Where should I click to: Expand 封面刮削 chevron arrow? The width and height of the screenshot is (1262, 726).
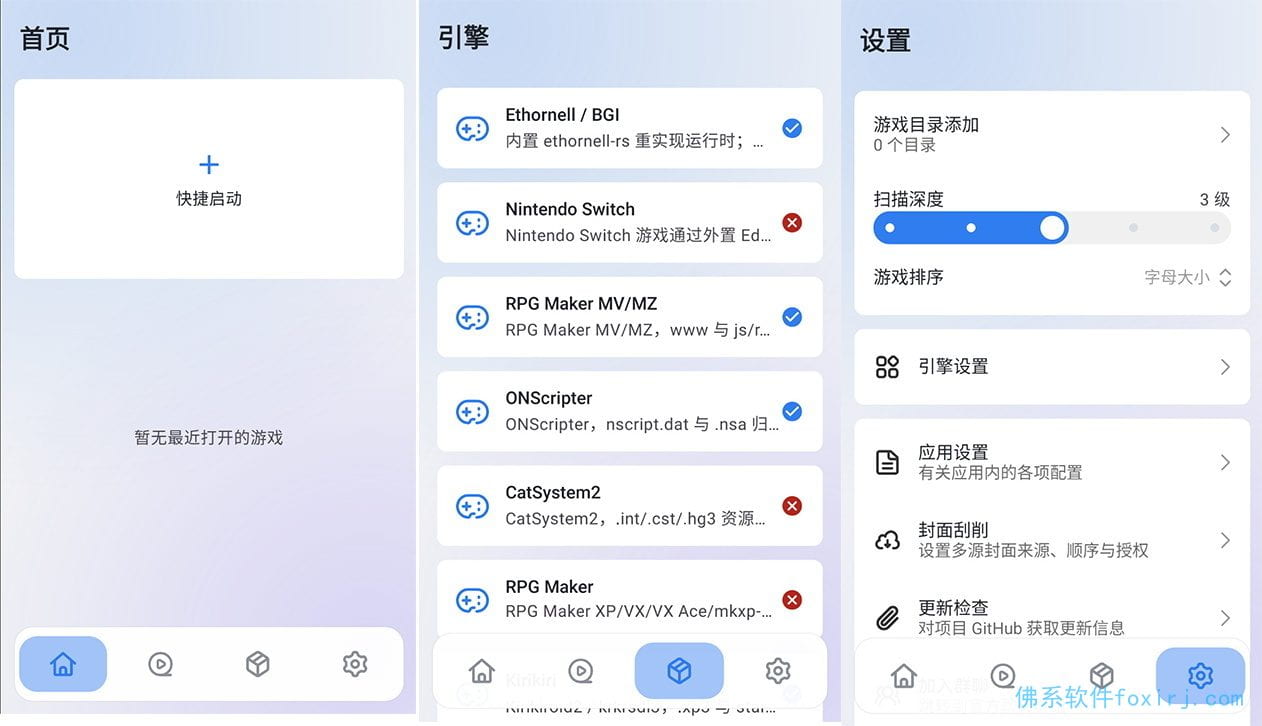click(x=1225, y=540)
